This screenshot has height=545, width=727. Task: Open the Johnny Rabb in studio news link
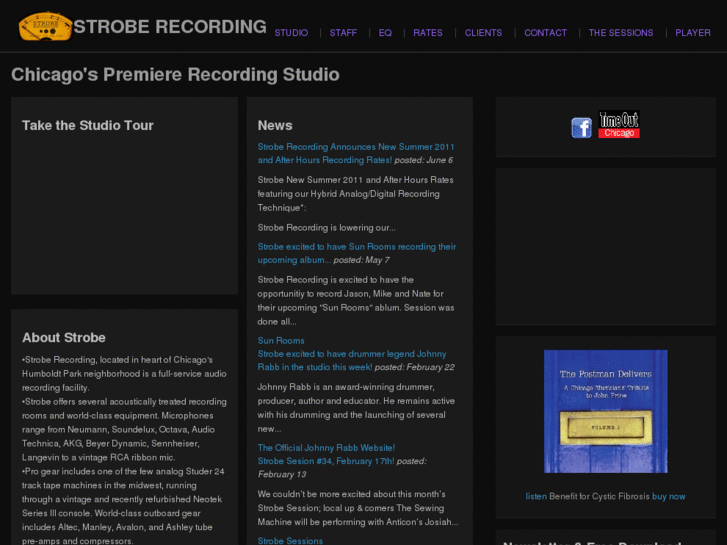[352, 360]
